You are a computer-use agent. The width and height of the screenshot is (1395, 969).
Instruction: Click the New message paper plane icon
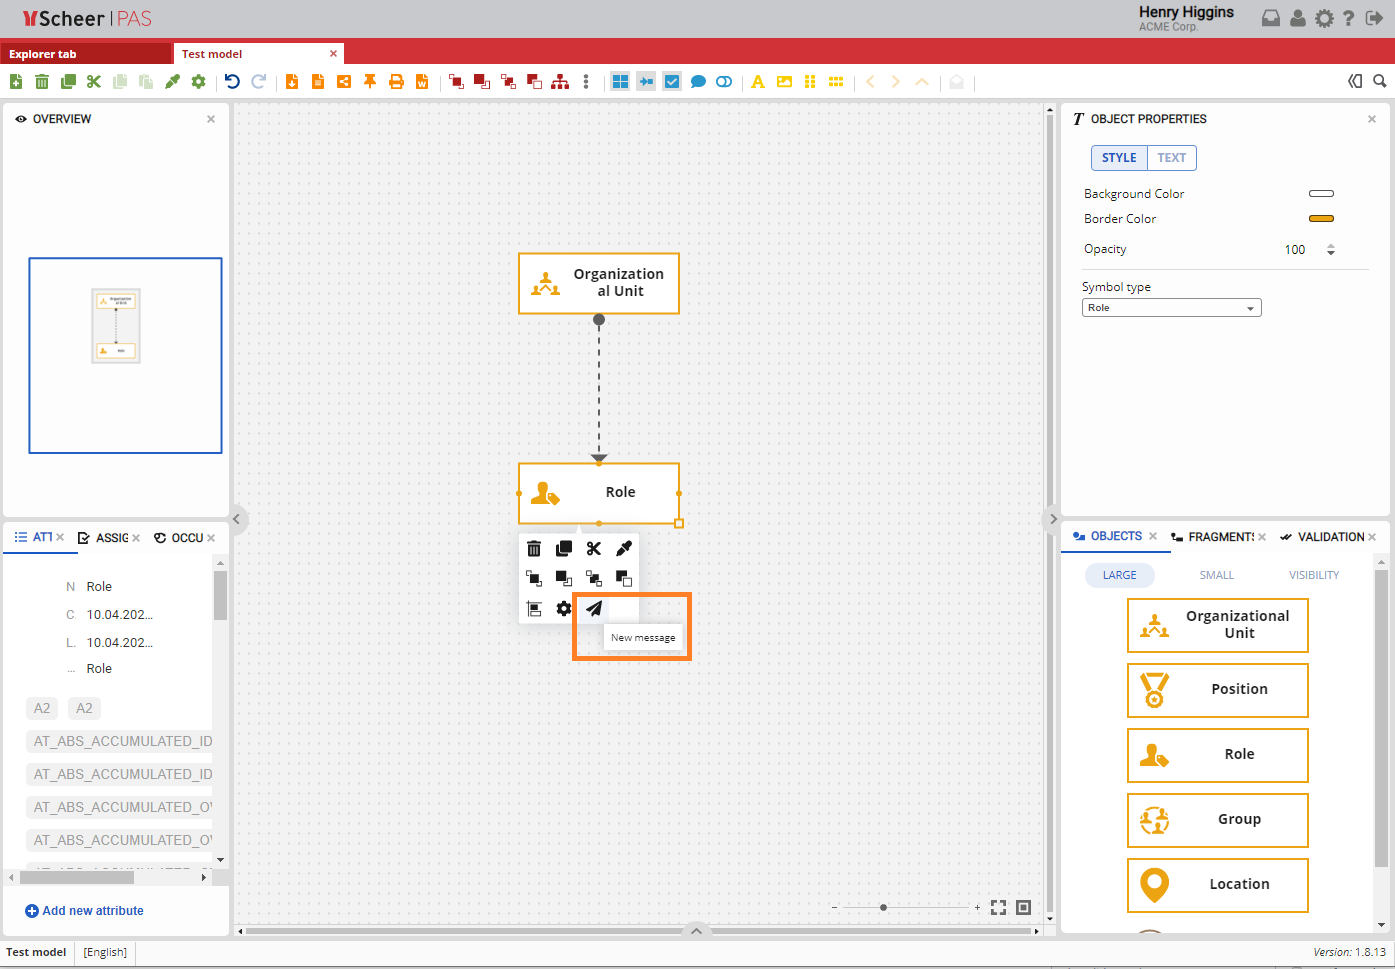coord(594,608)
